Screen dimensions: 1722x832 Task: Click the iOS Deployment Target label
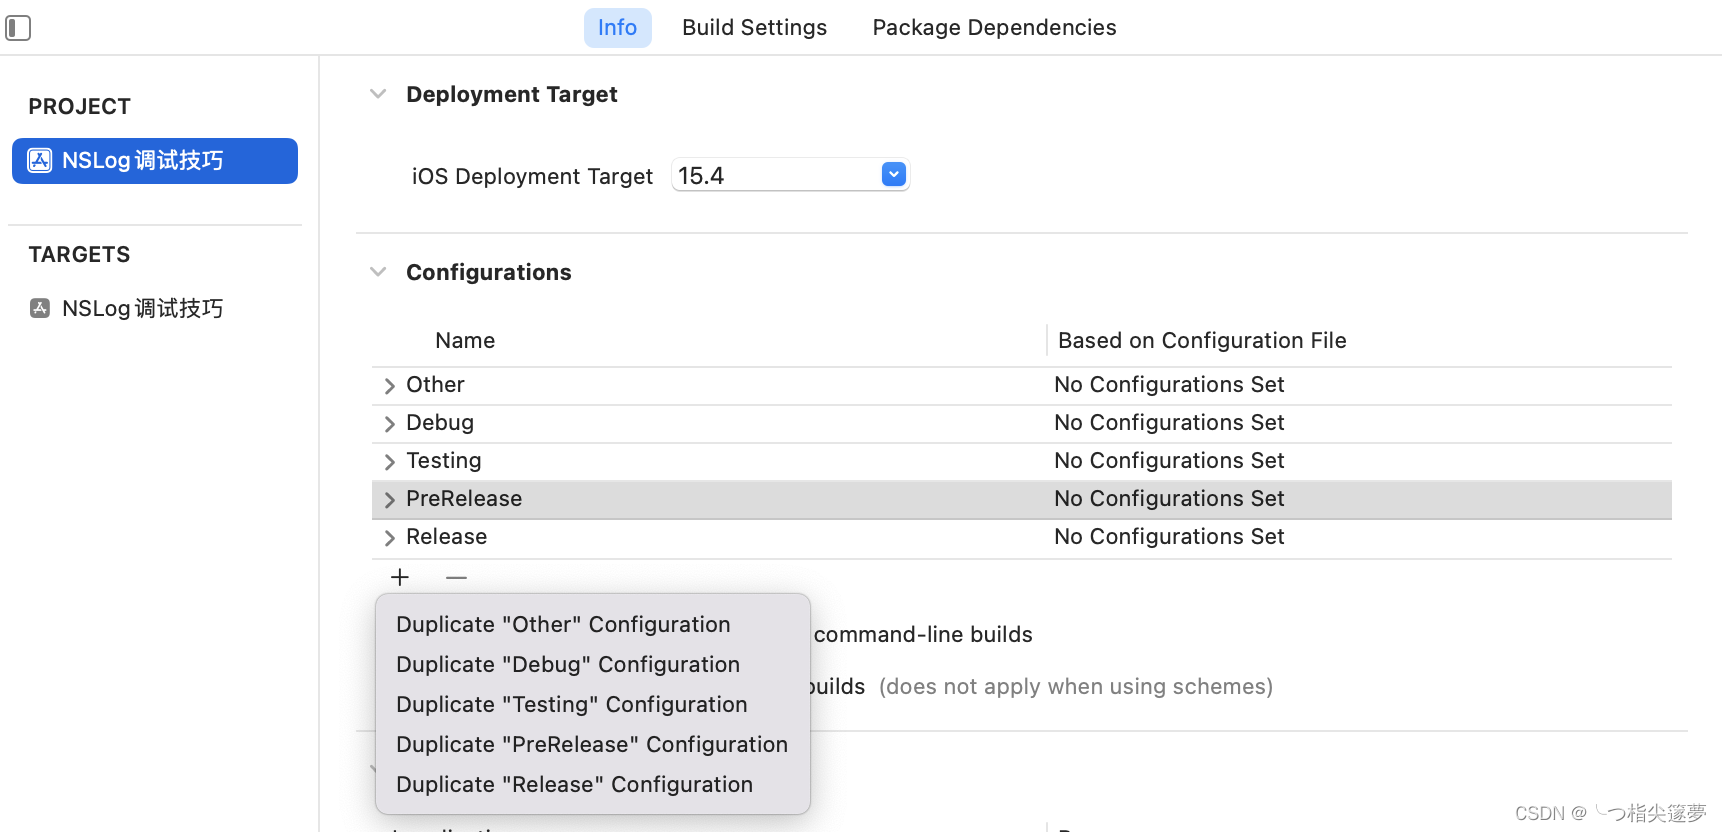coord(532,177)
